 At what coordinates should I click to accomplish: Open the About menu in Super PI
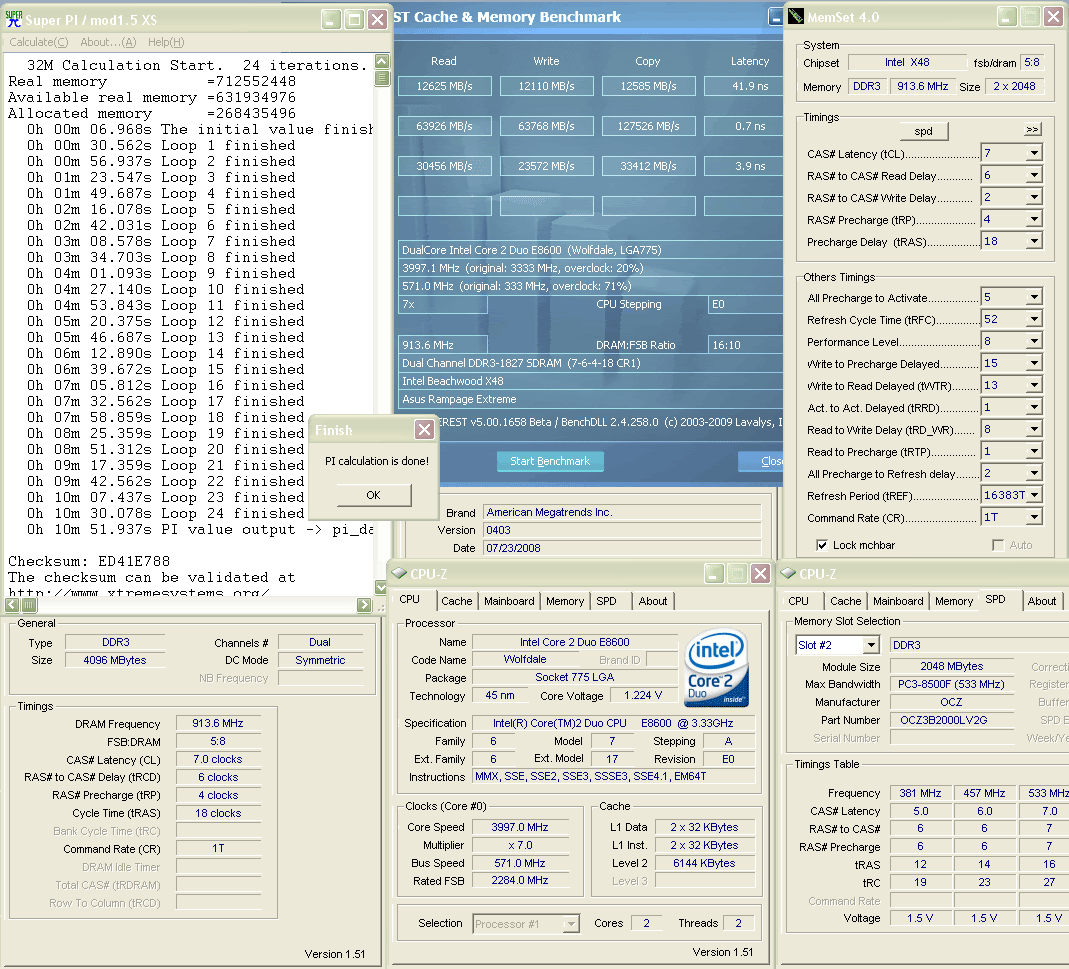click(108, 42)
